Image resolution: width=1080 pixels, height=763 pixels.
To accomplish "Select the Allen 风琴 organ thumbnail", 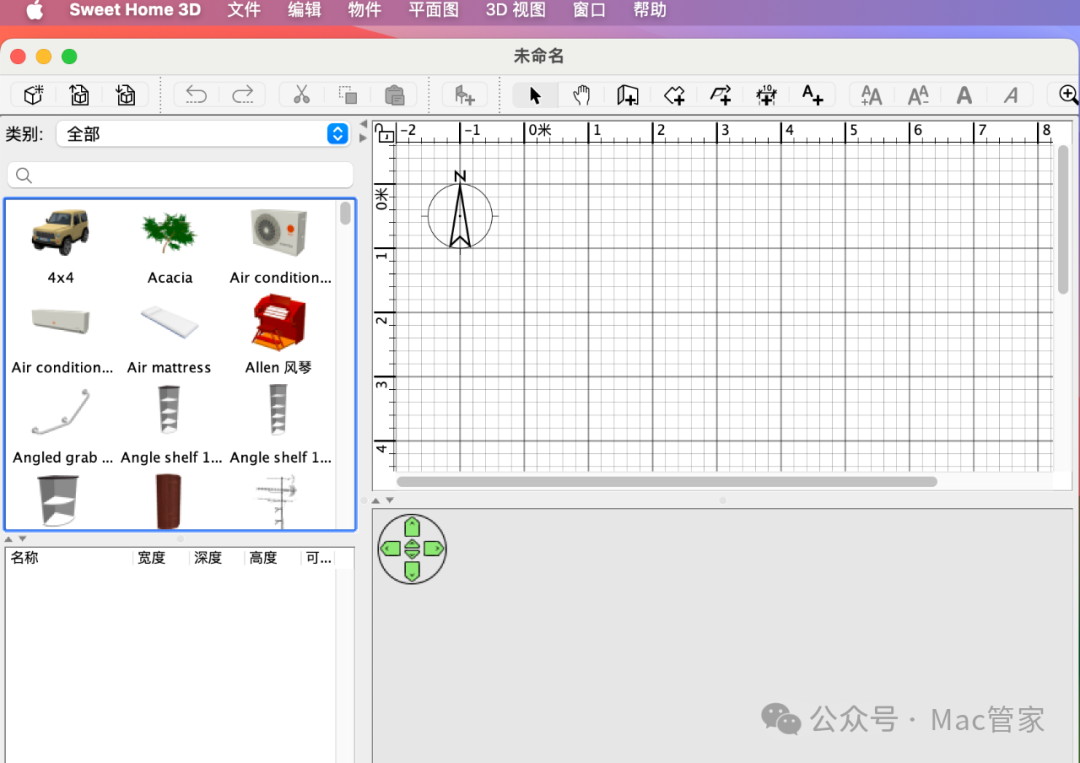I will pyautogui.click(x=279, y=322).
